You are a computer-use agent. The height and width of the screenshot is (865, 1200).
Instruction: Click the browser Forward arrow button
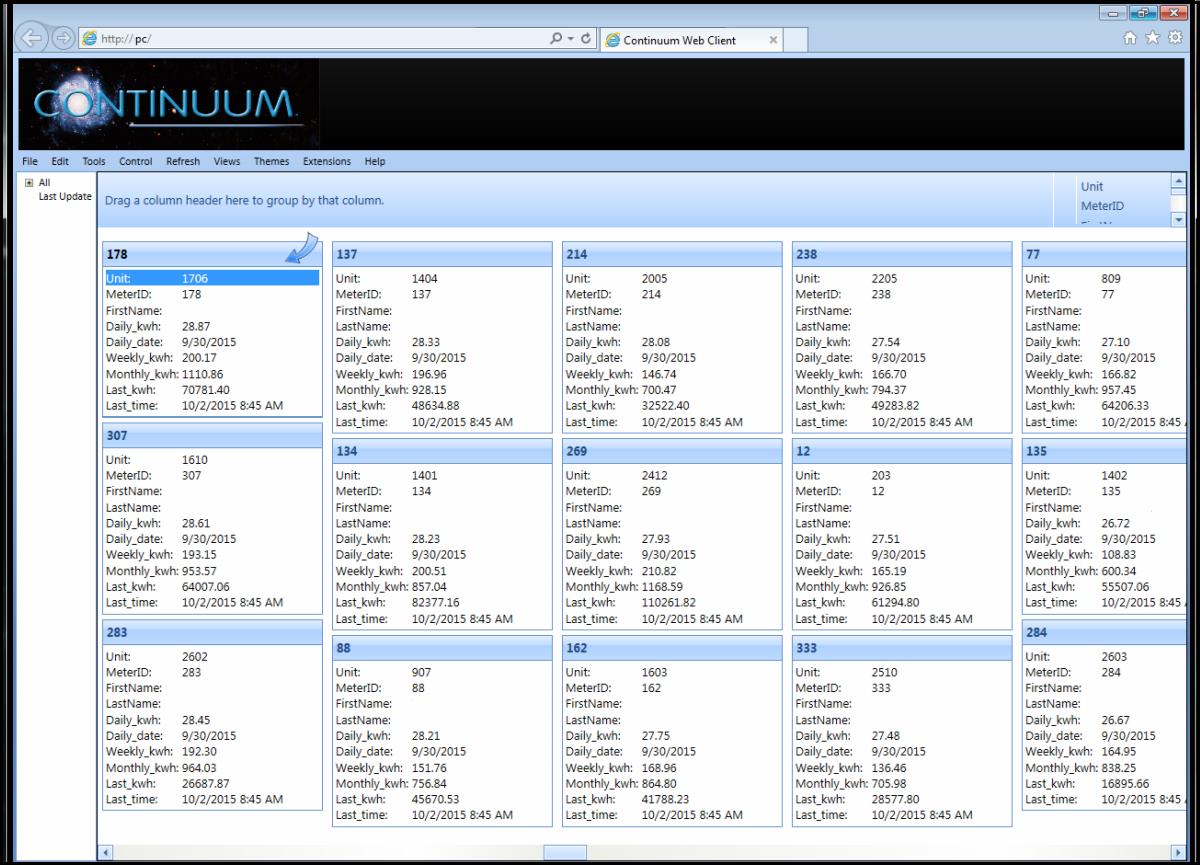(65, 39)
